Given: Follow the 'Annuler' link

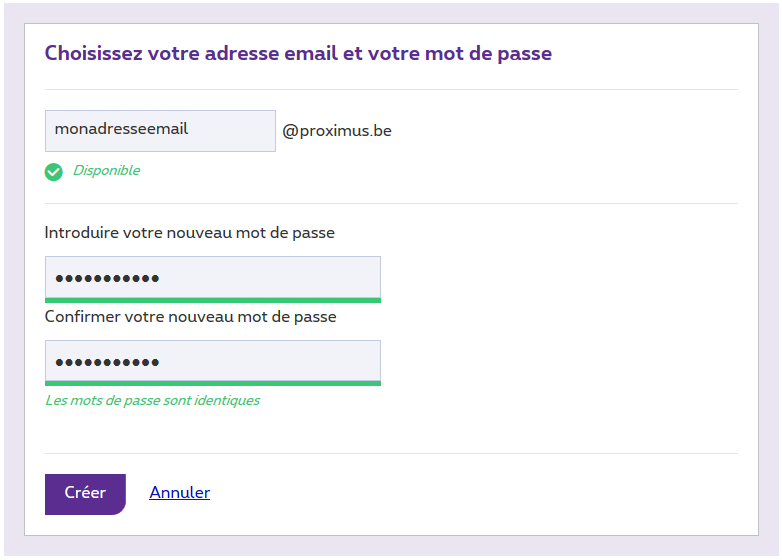Looking at the screenshot, I should [179, 493].
